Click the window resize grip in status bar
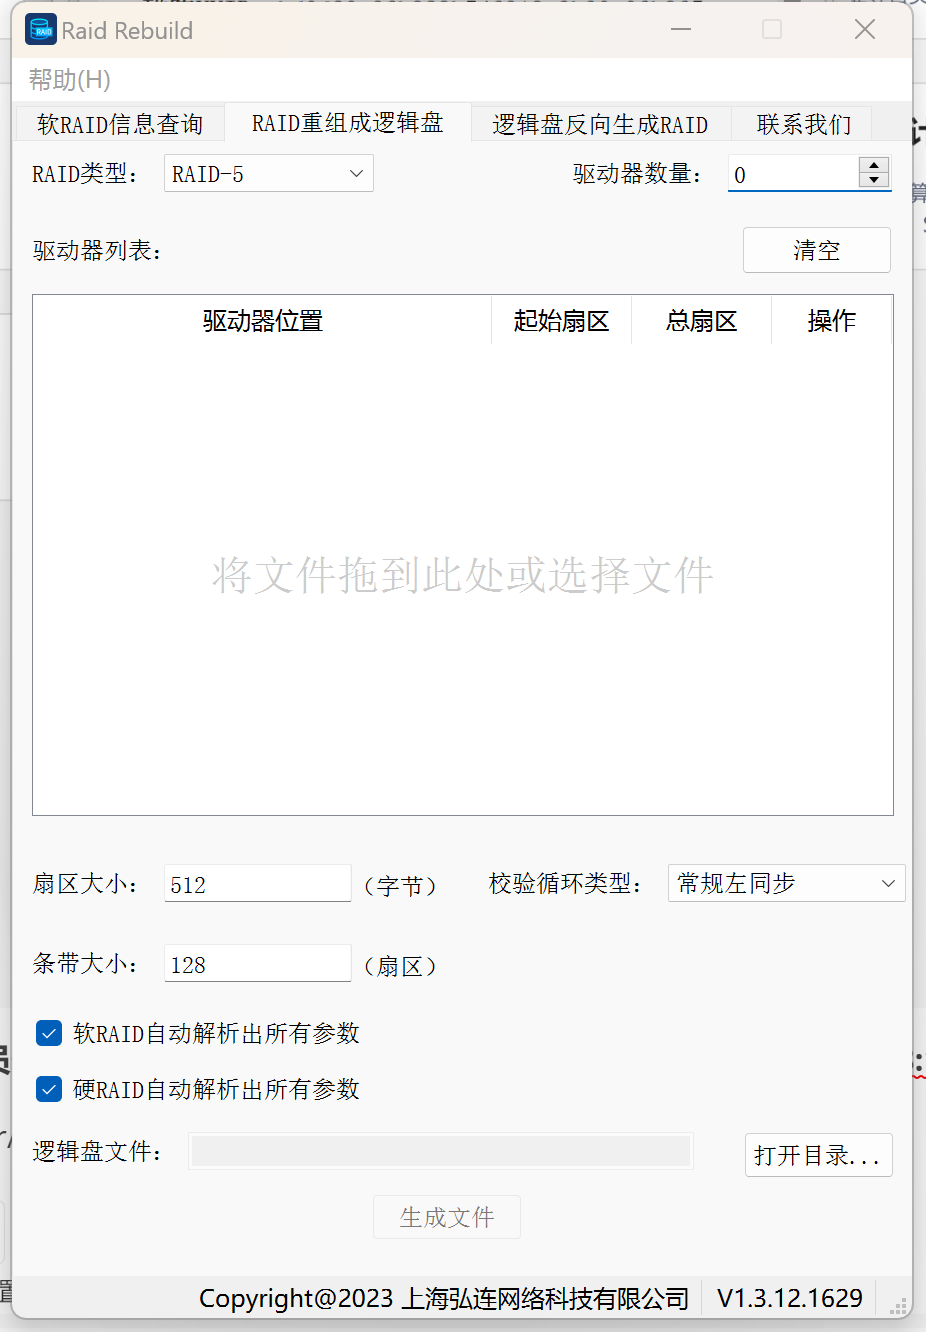This screenshot has width=926, height=1332. click(x=898, y=1305)
